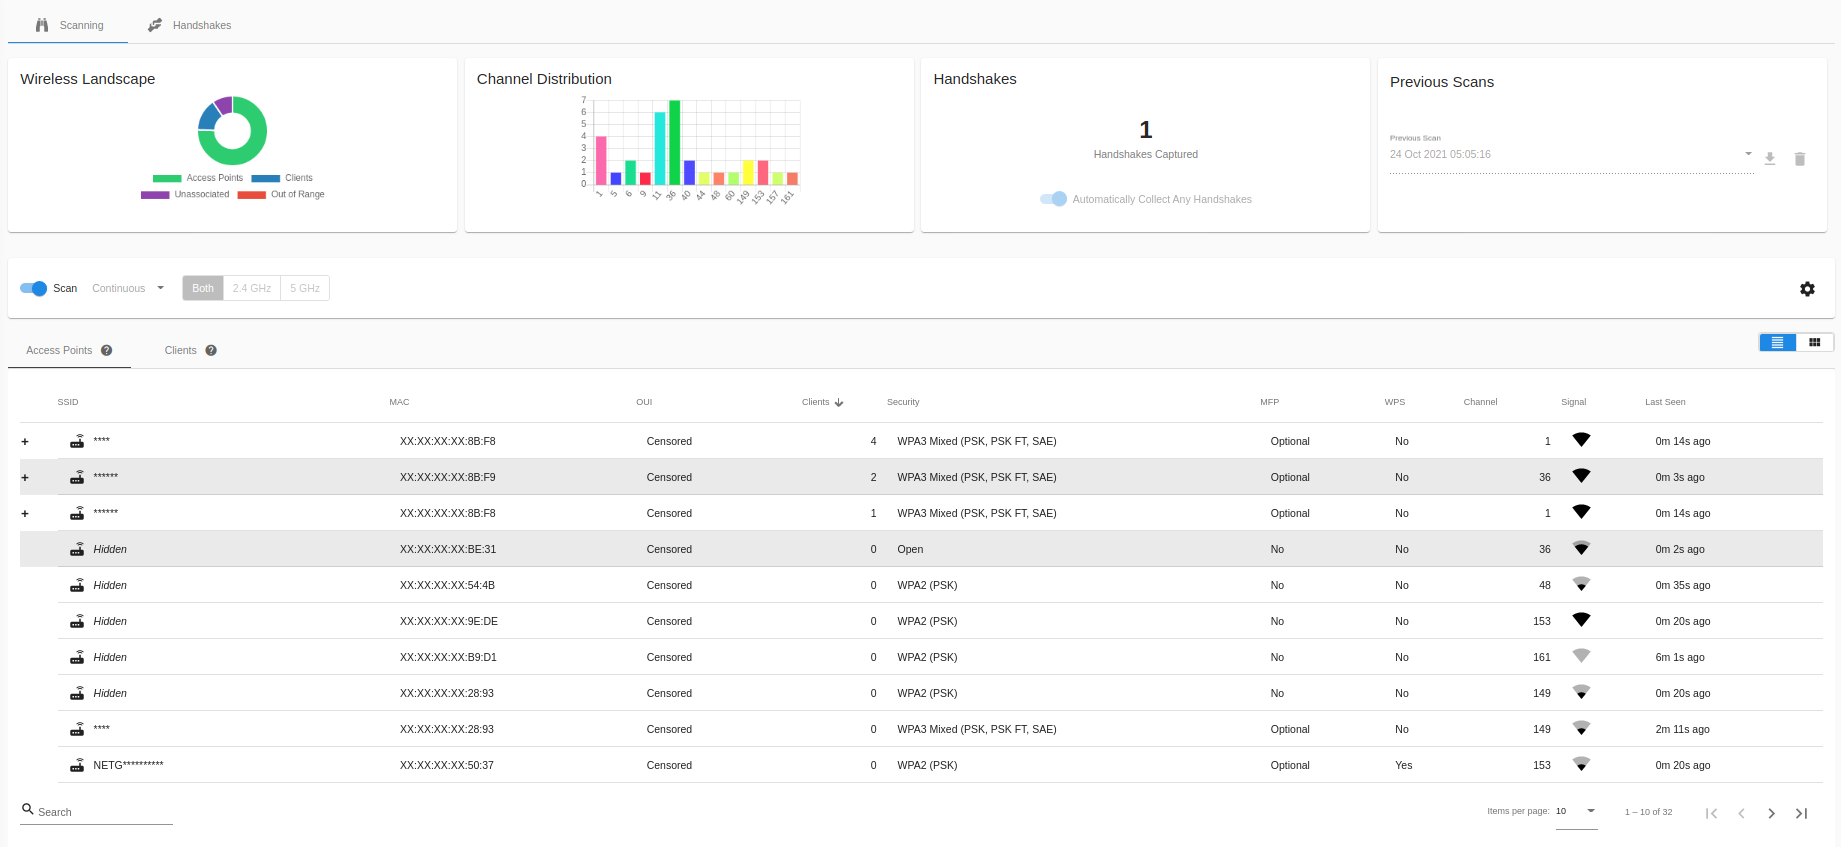Switch to the Handshakes tab
The width and height of the screenshot is (1841, 847).
190,25
